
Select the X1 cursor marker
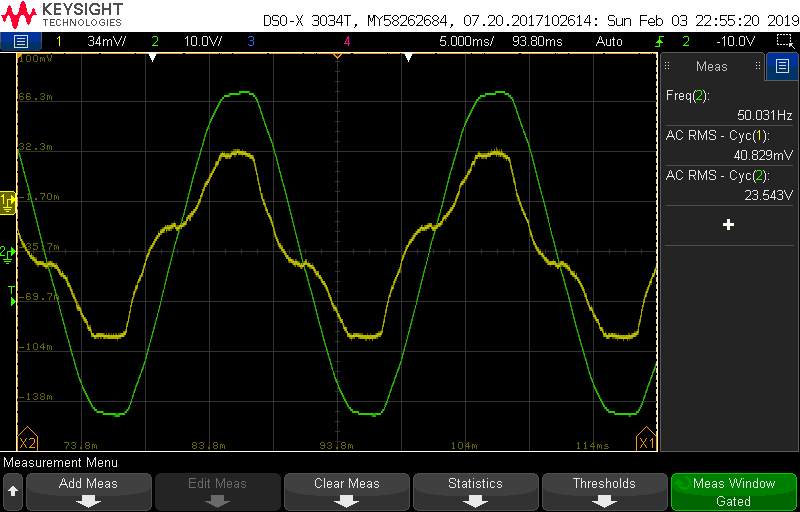646,440
